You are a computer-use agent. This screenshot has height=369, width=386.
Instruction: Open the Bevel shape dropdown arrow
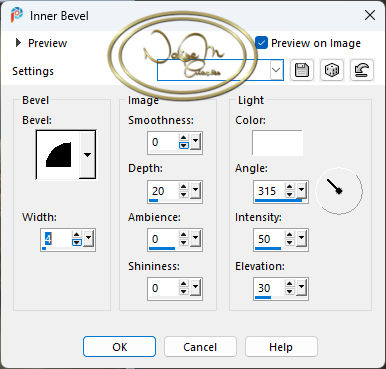coord(87,155)
